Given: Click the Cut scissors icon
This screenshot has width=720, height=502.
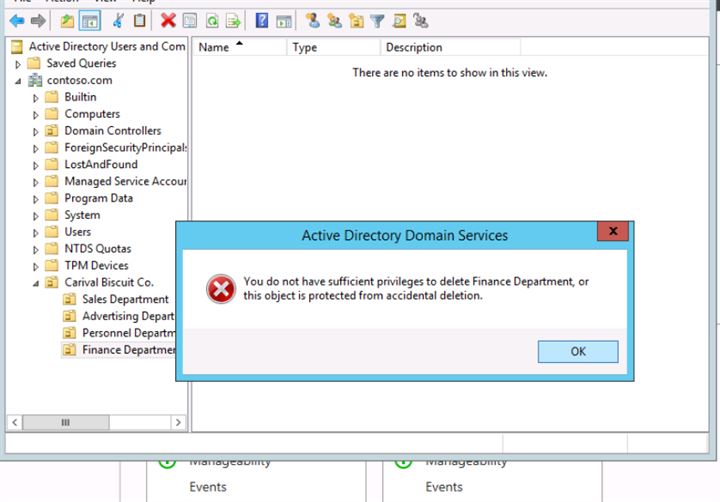Looking at the screenshot, I should [118, 21].
